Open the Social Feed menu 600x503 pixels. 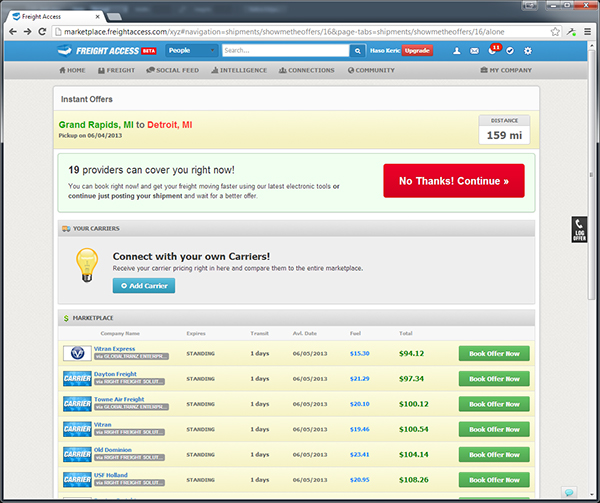point(173,70)
